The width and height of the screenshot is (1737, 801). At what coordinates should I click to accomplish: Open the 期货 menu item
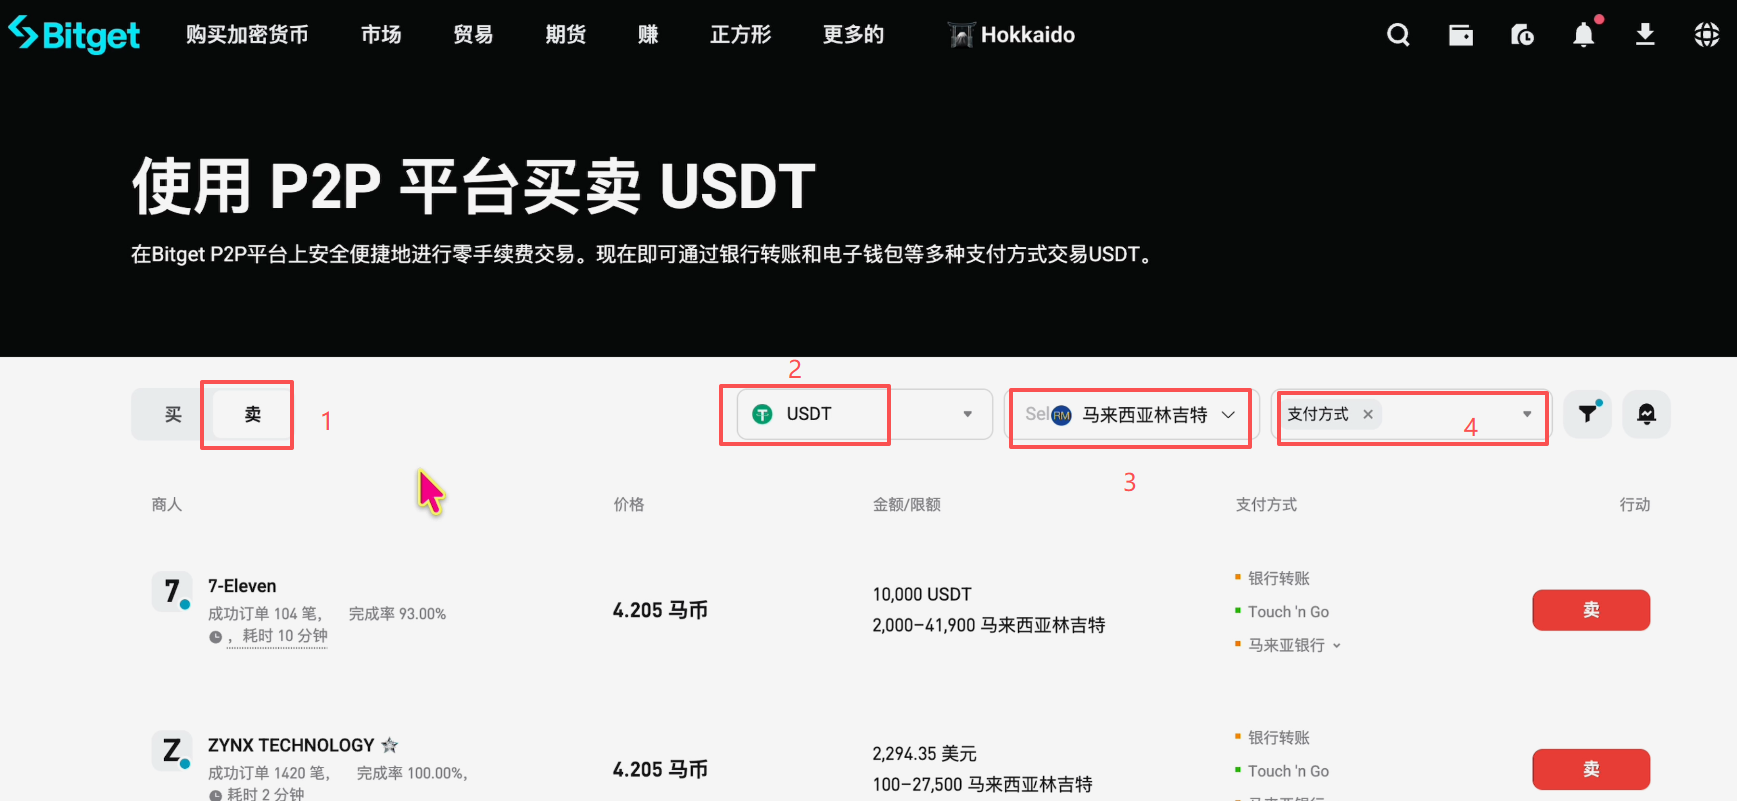[566, 35]
